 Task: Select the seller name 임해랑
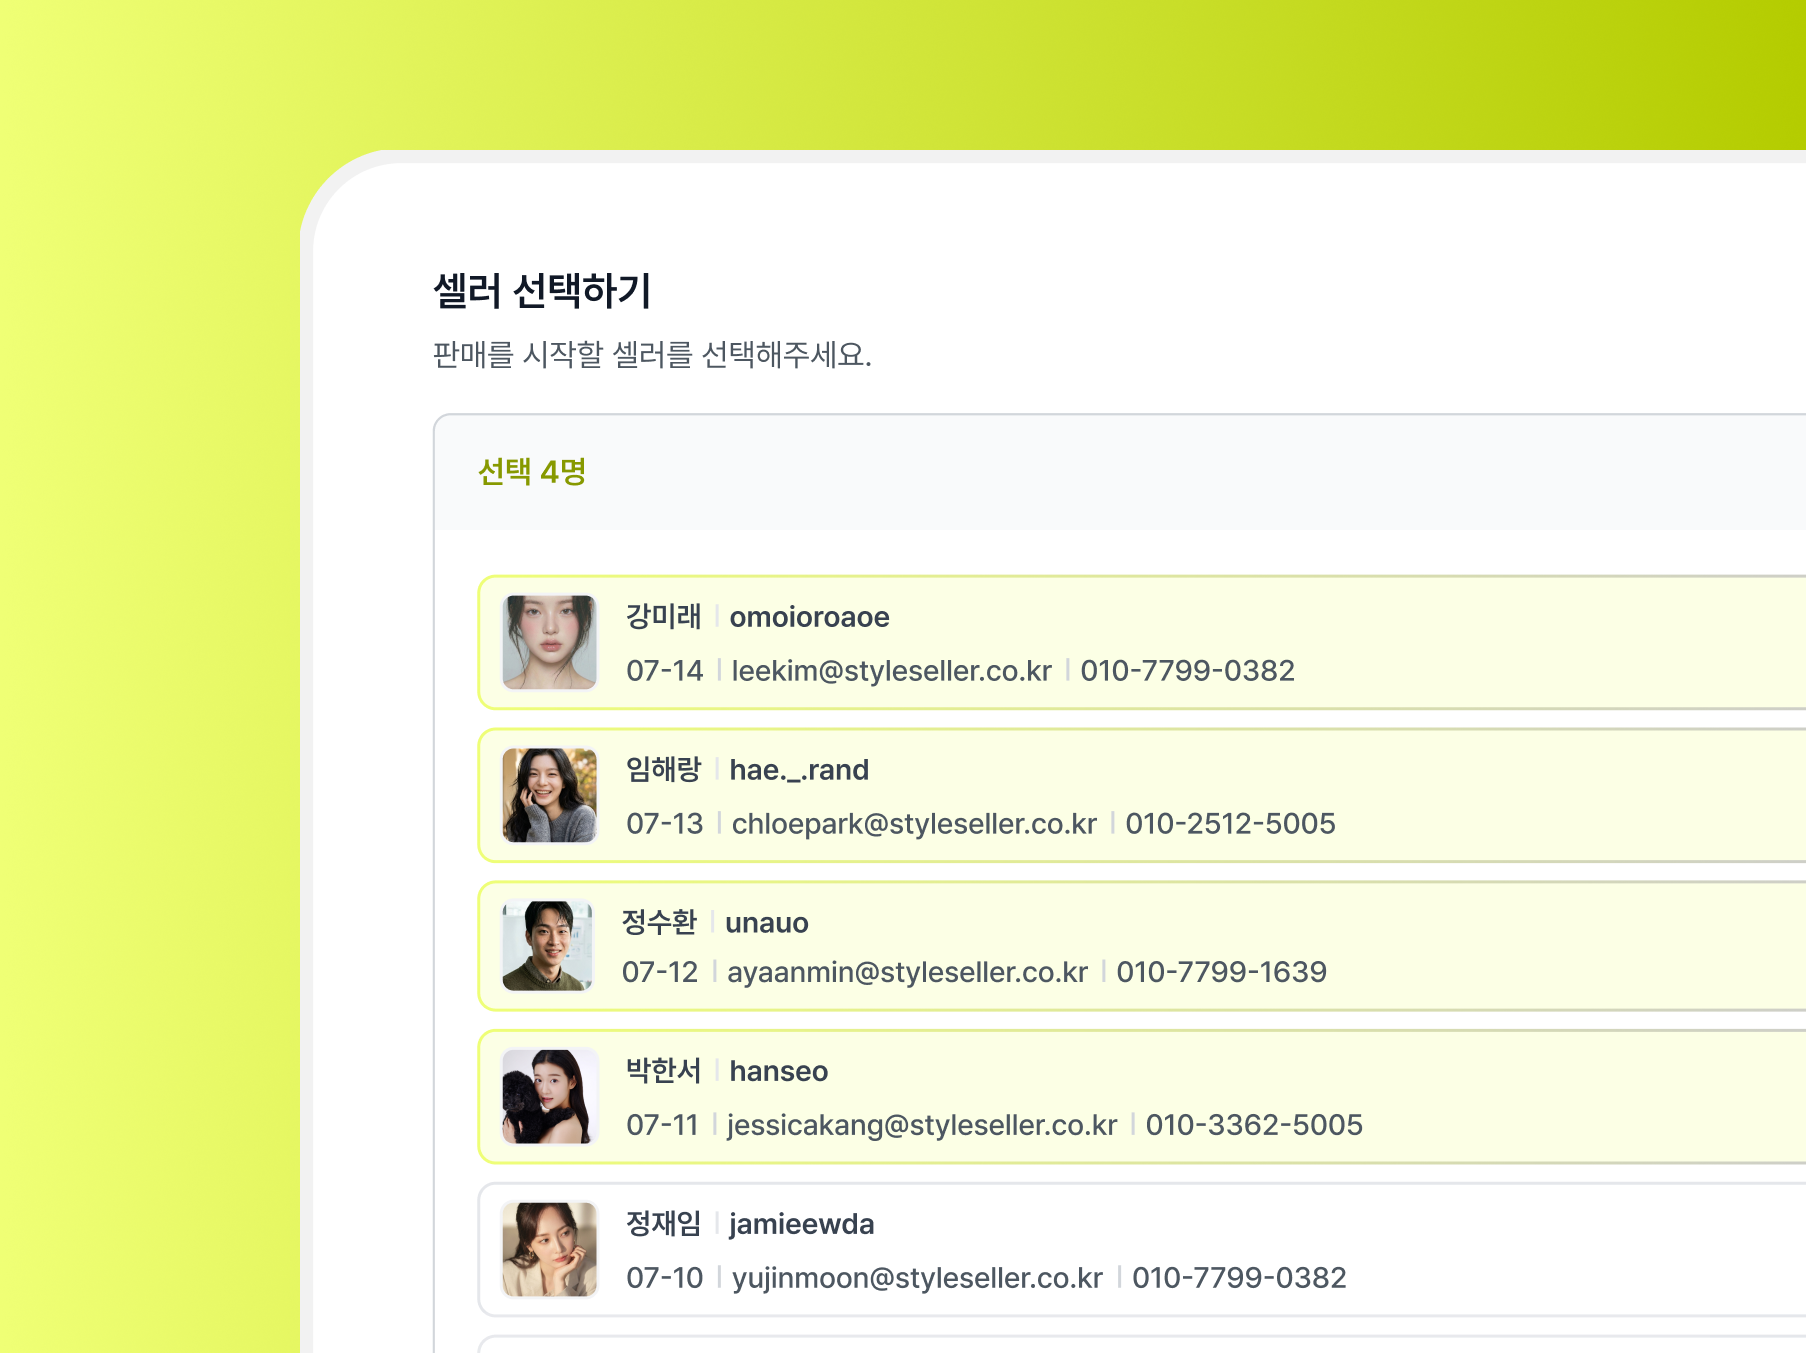pos(663,769)
